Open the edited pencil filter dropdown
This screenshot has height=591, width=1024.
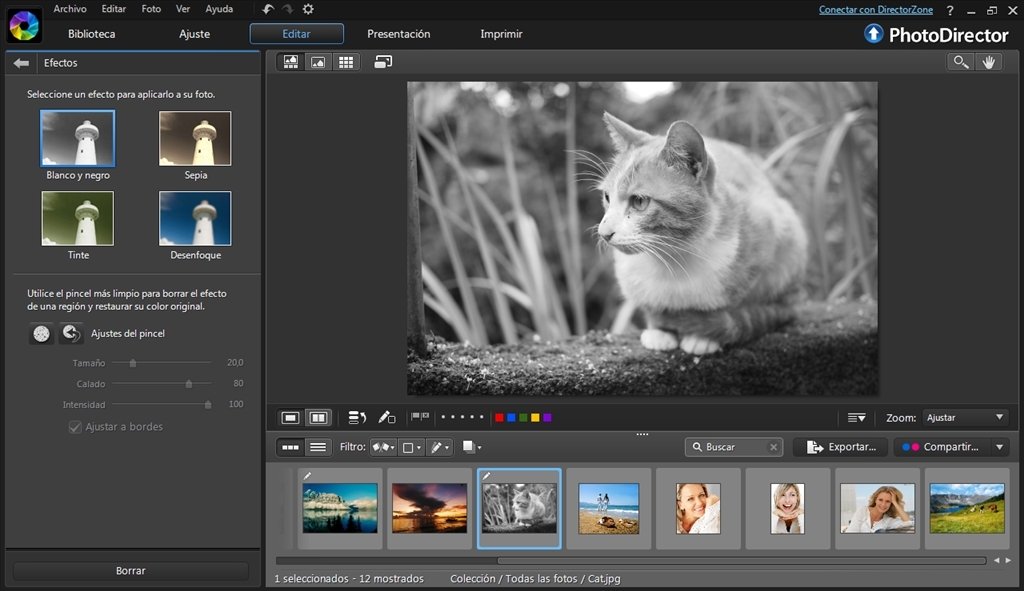click(440, 447)
